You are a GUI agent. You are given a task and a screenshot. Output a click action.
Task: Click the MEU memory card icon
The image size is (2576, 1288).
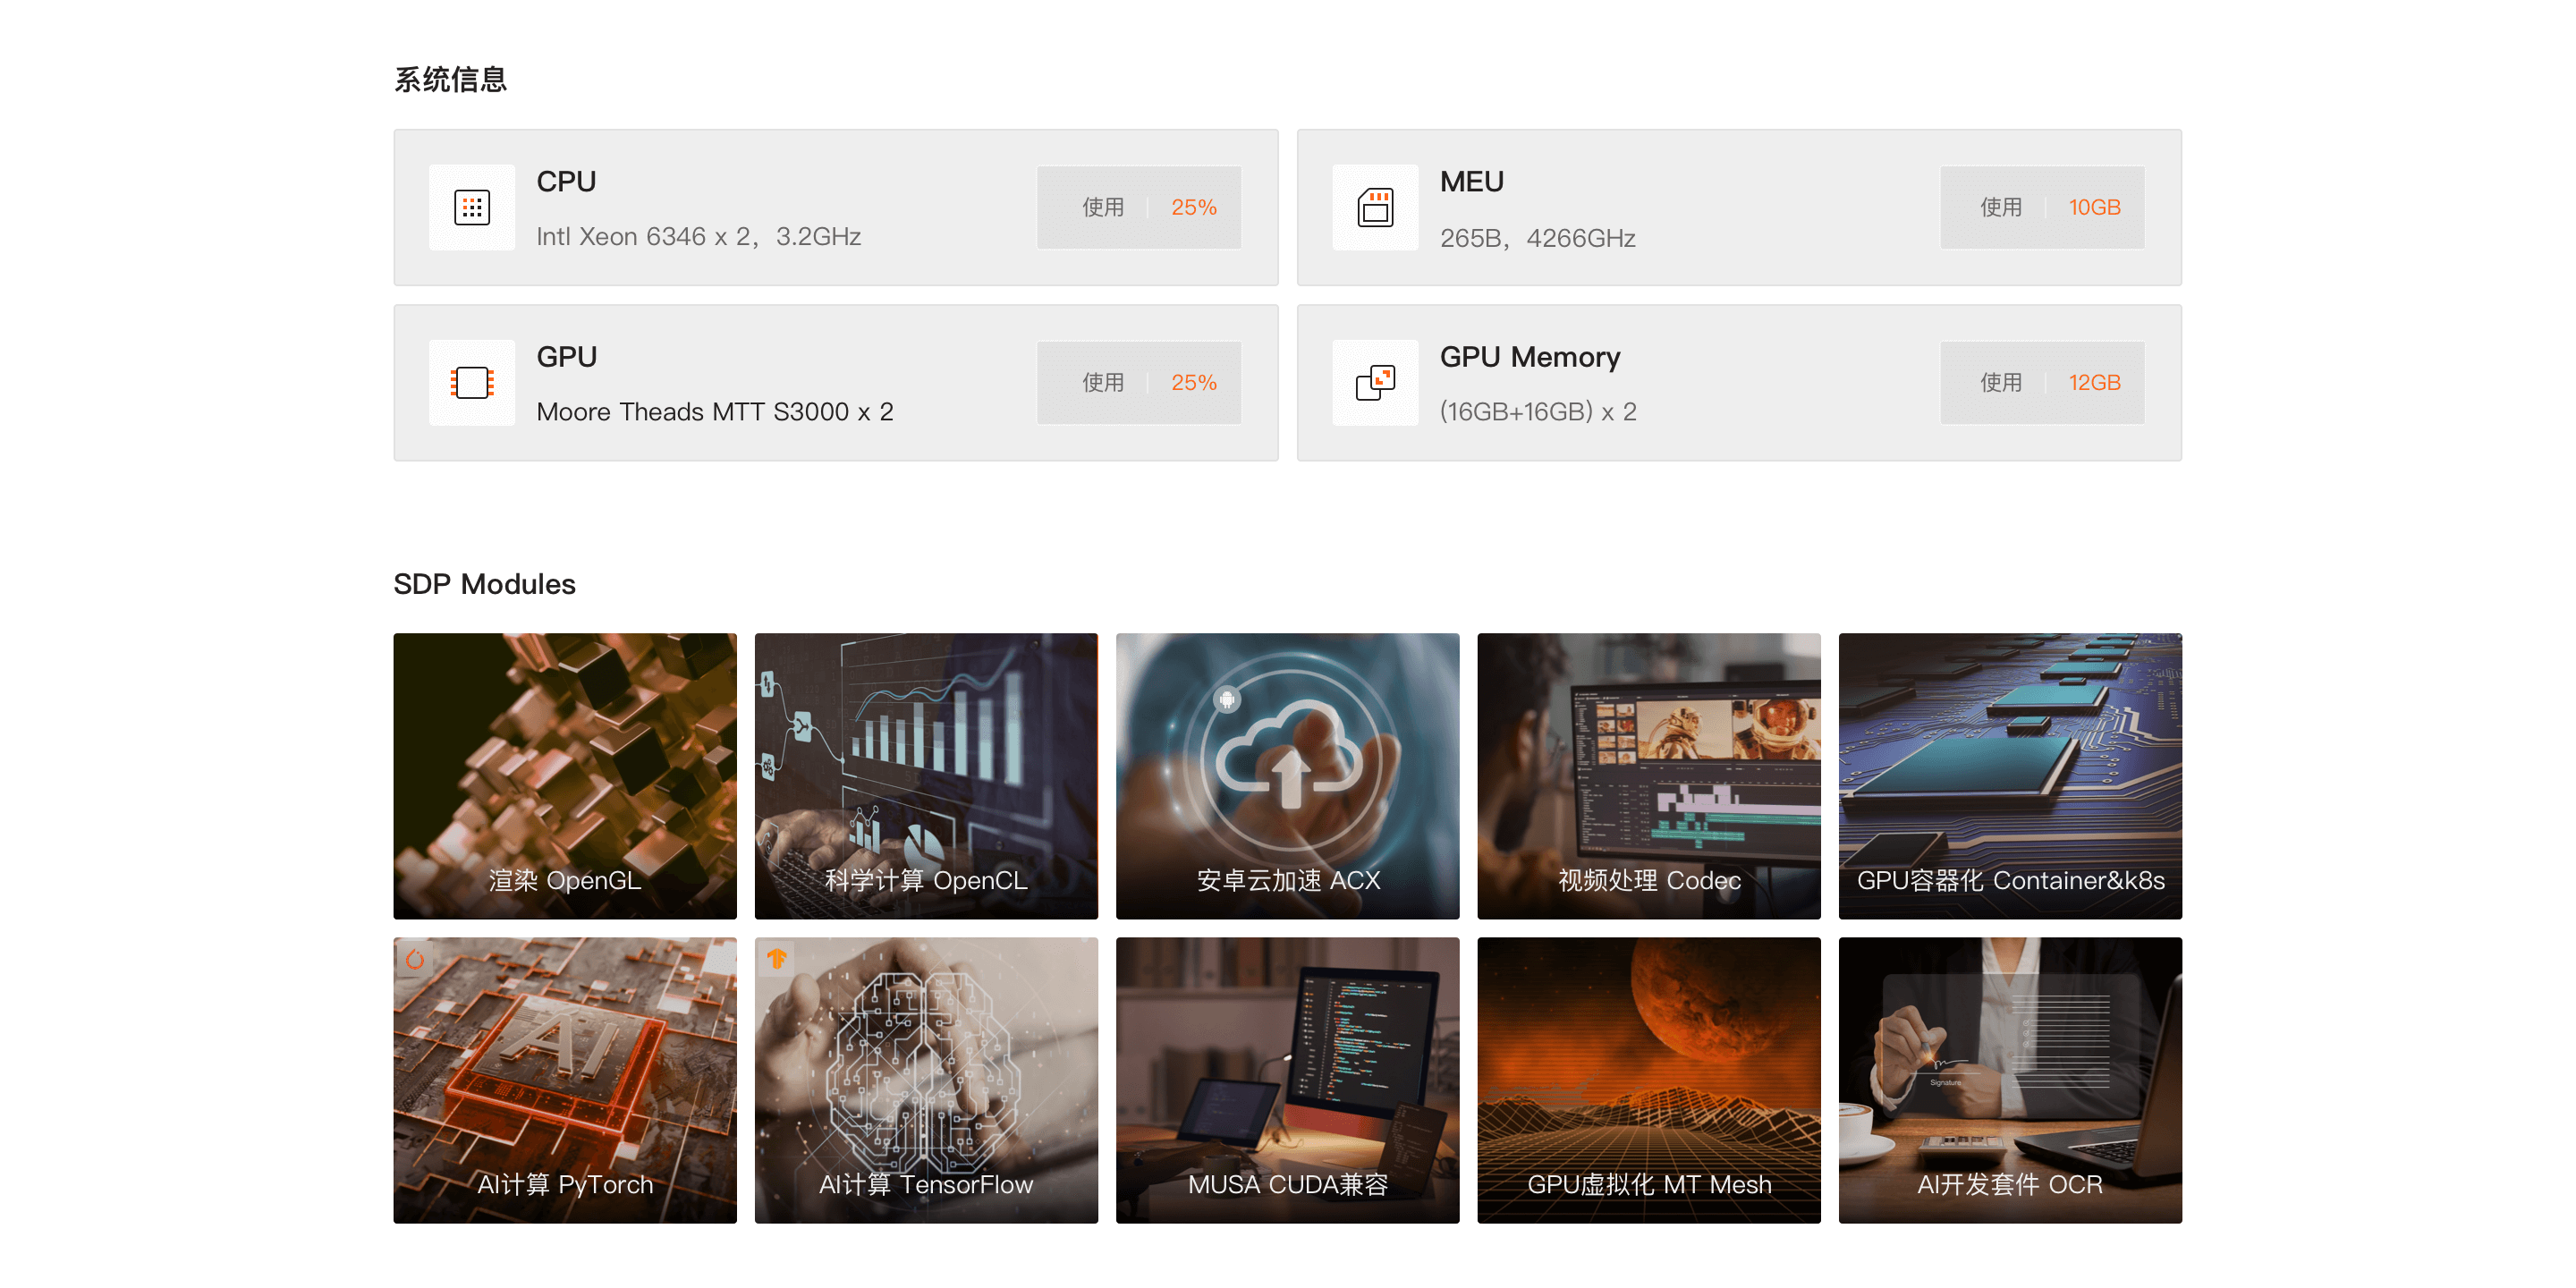1375,207
